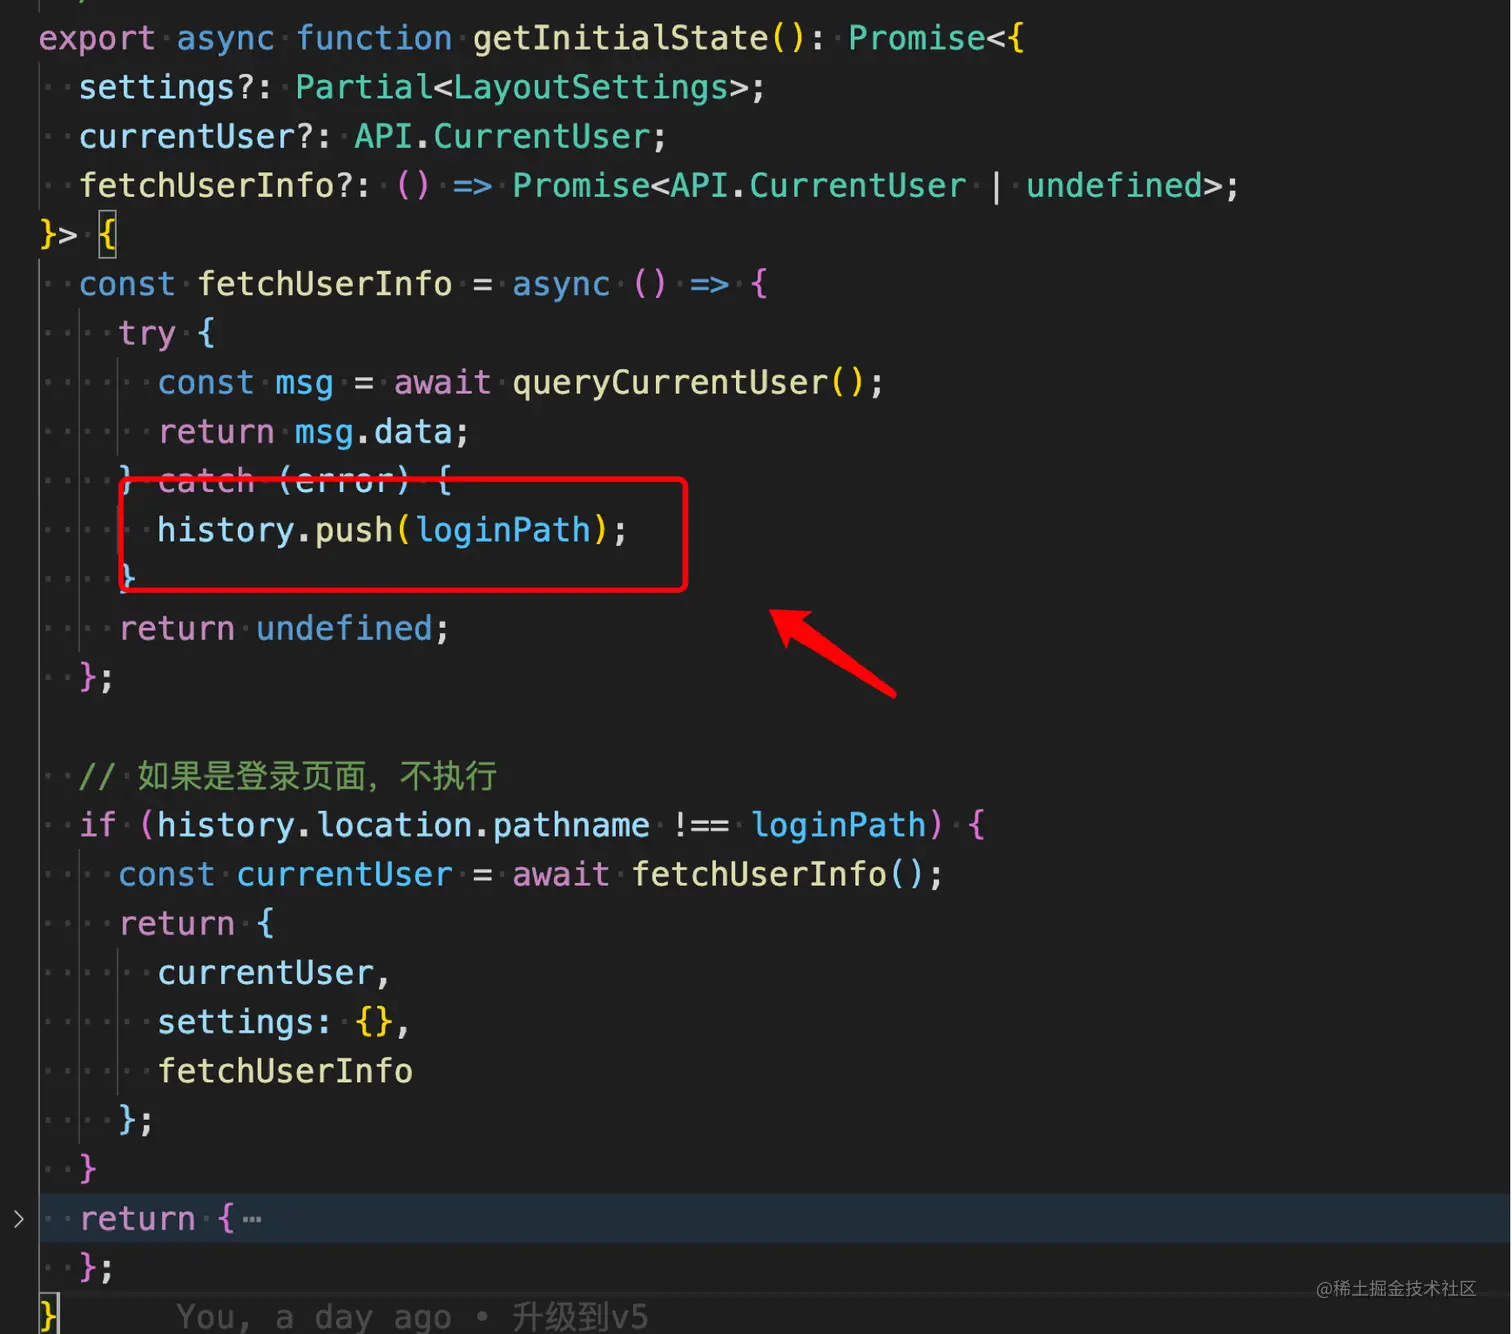Click the 'getInitialState' function name
Viewport: 1512px width, 1334px height.
(x=620, y=39)
